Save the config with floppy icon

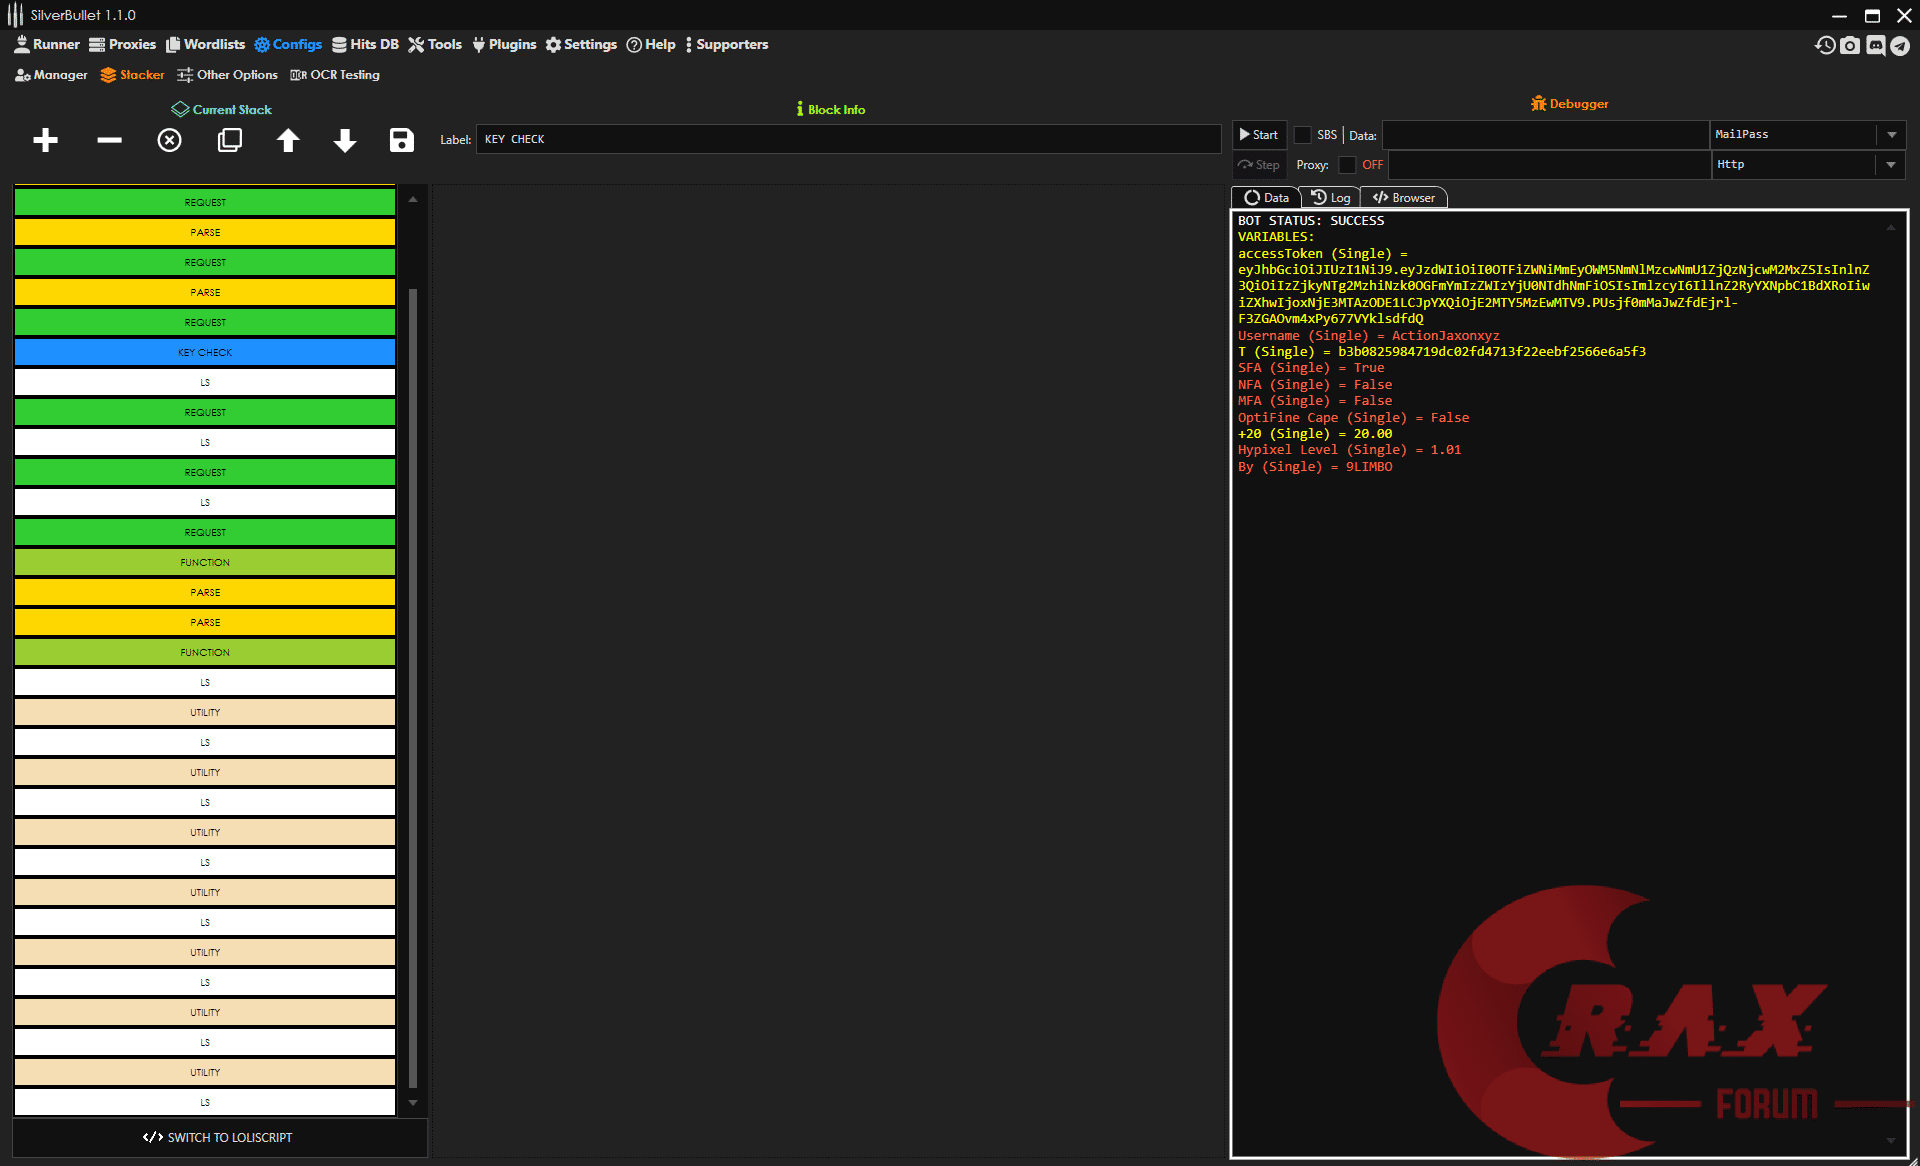click(x=402, y=140)
